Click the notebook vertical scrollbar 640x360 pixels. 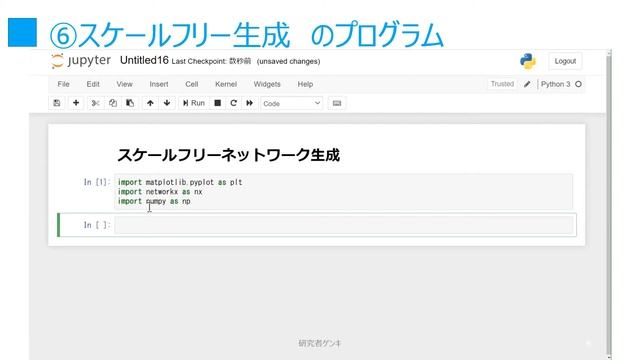tap(609, 204)
